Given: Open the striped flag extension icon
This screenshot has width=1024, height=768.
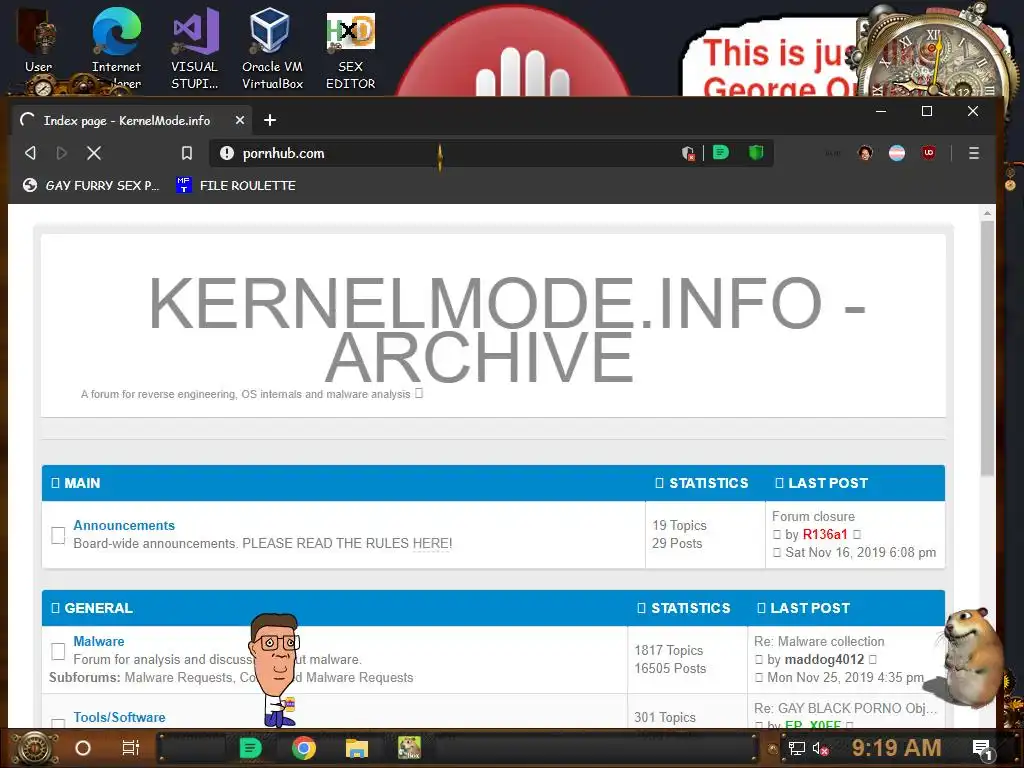Looking at the screenshot, I should tap(897, 153).
